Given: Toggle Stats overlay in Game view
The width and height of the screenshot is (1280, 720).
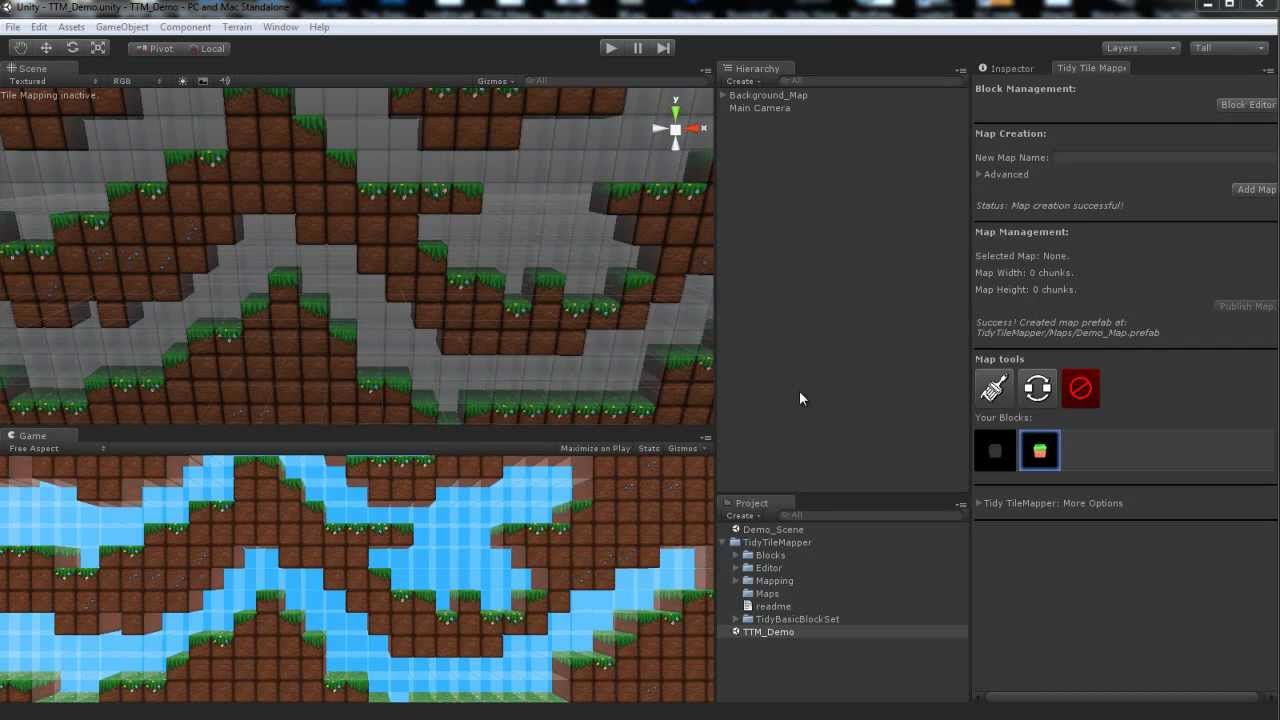Looking at the screenshot, I should tap(649, 449).
